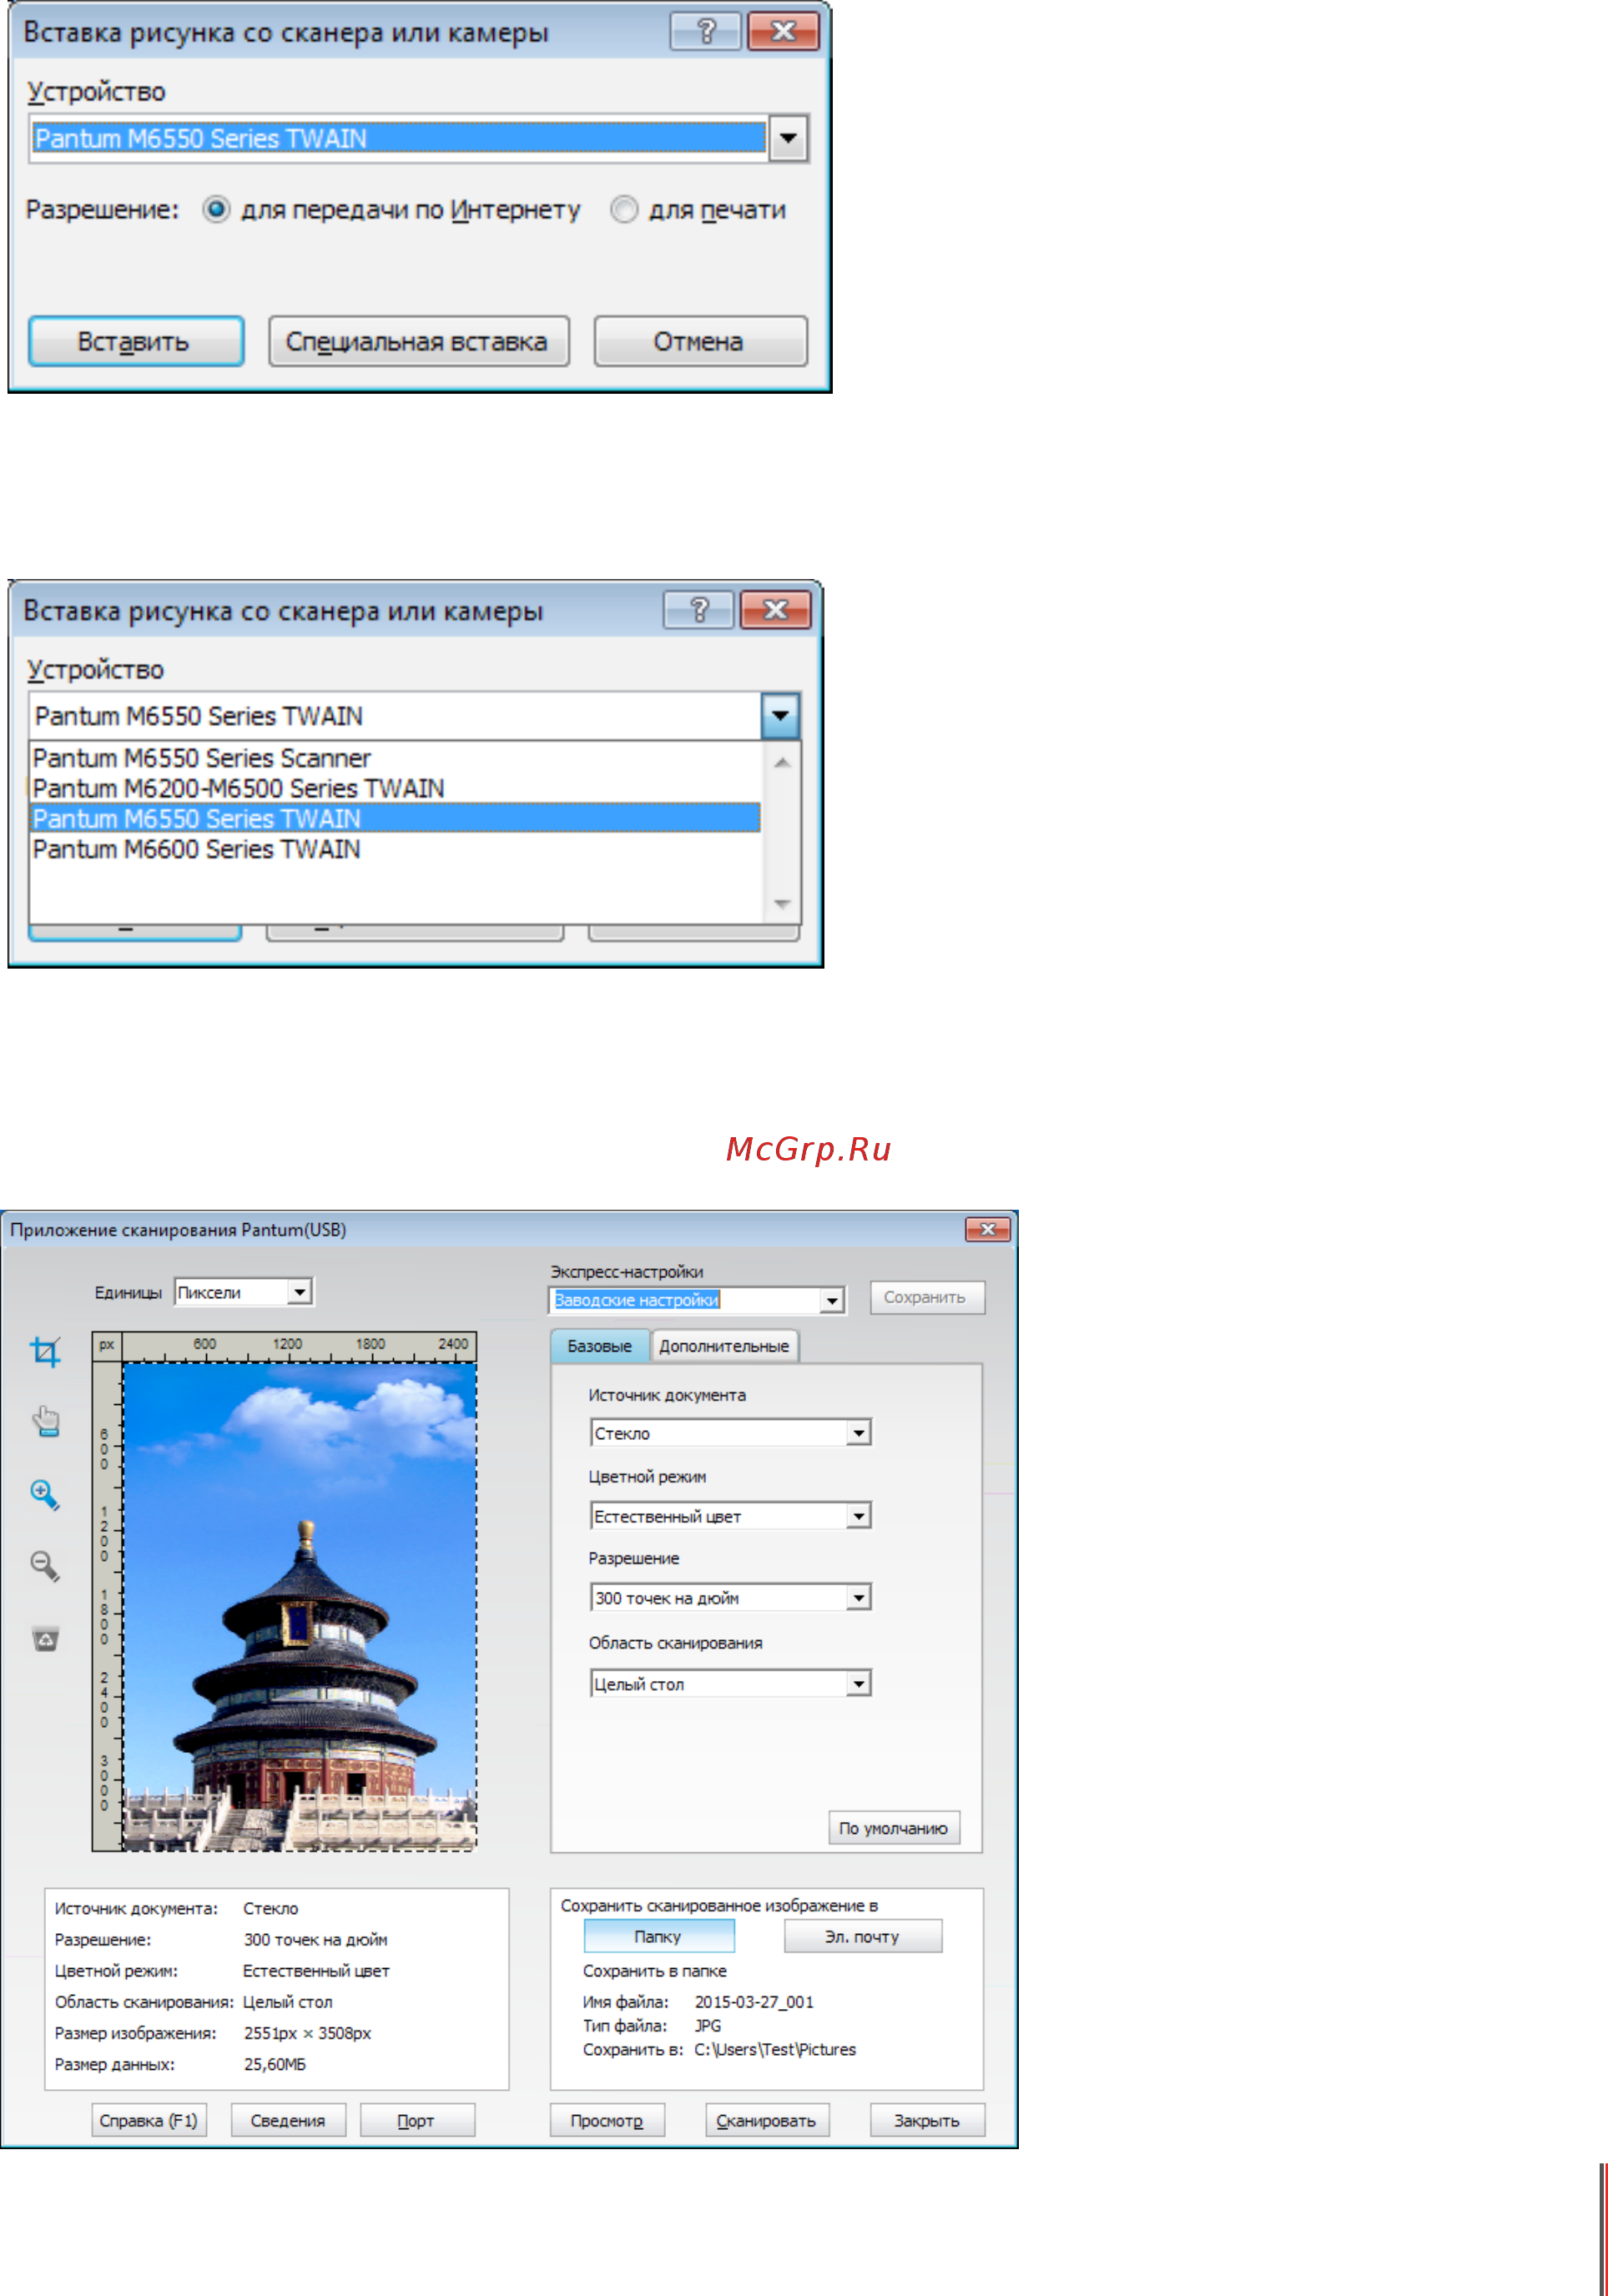Open the Источник документа dropdown
1608x2296 pixels.
[858, 1433]
